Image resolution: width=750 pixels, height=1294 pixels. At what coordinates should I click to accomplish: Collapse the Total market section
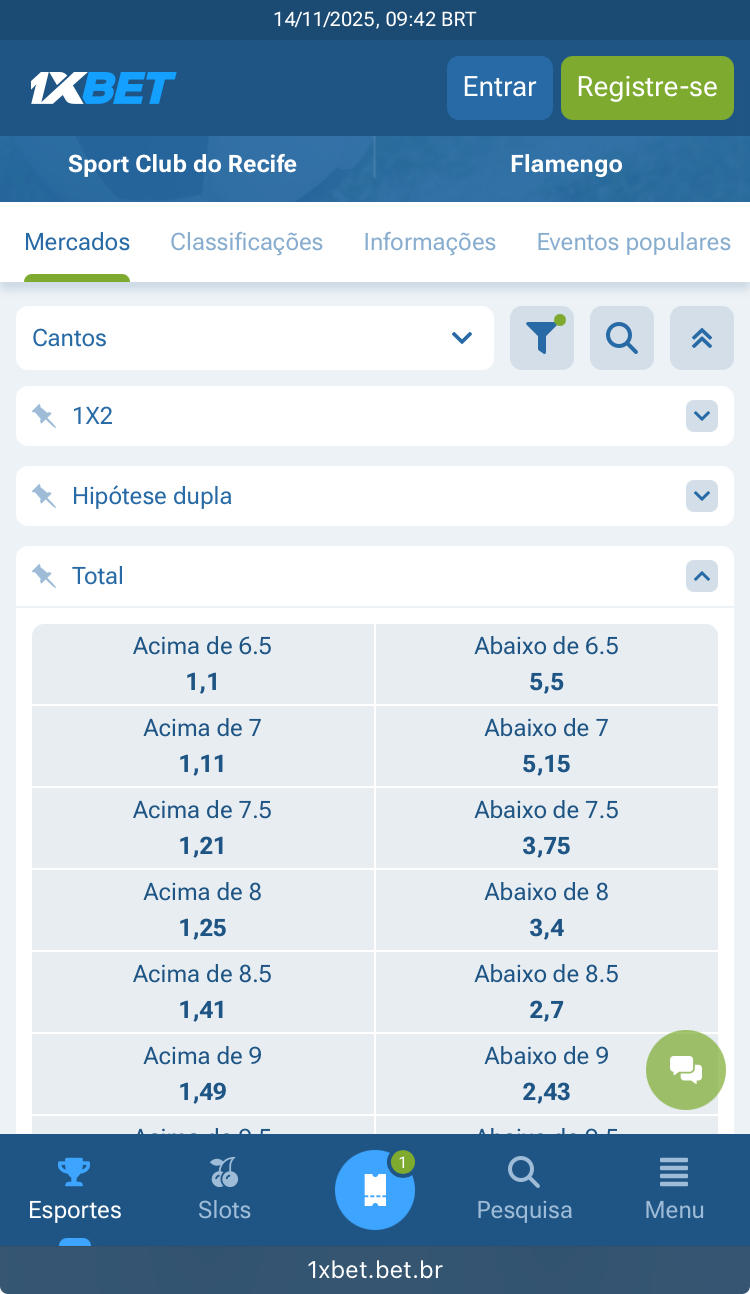pos(701,576)
